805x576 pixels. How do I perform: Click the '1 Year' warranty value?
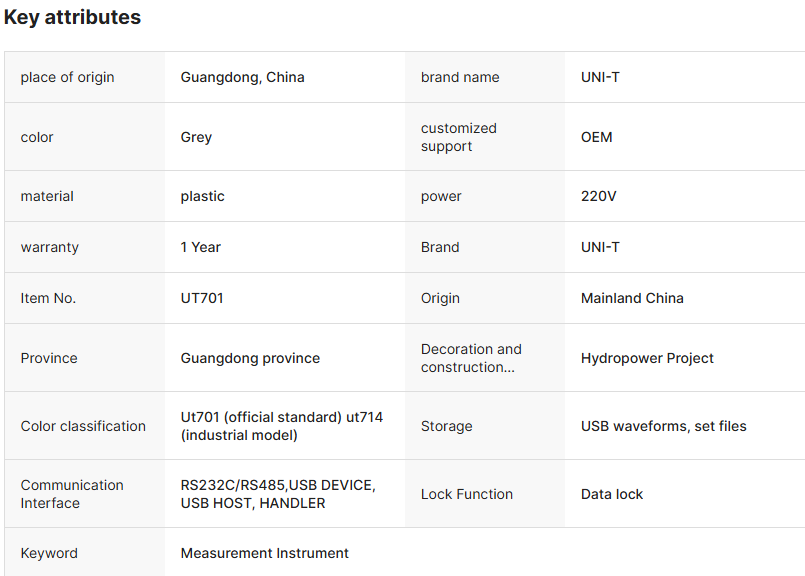(200, 247)
